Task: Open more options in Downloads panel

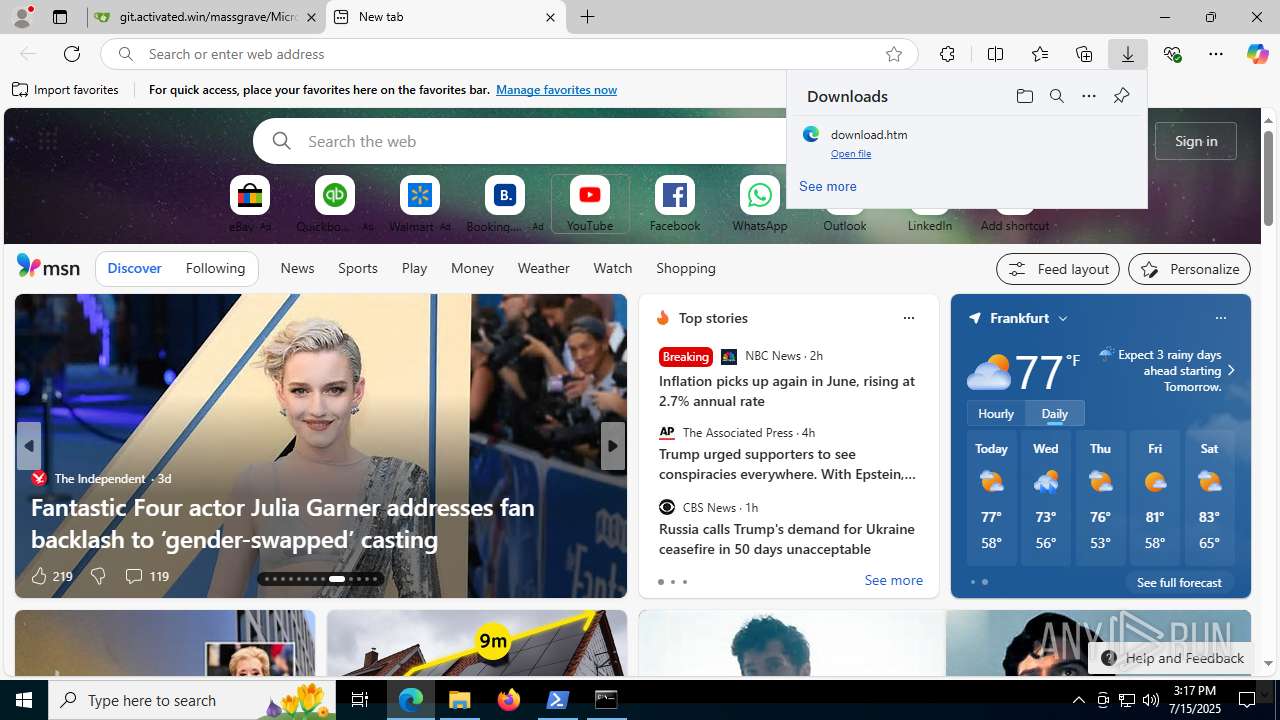Action: [1089, 96]
